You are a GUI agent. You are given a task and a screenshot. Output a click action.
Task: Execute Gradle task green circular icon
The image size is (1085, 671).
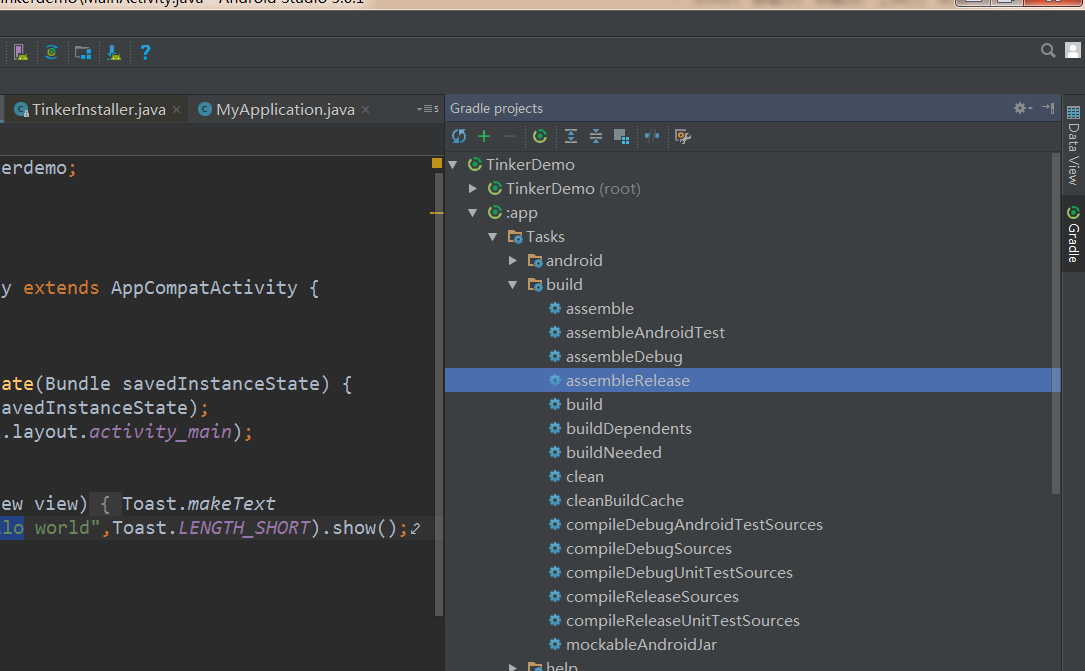(x=540, y=136)
